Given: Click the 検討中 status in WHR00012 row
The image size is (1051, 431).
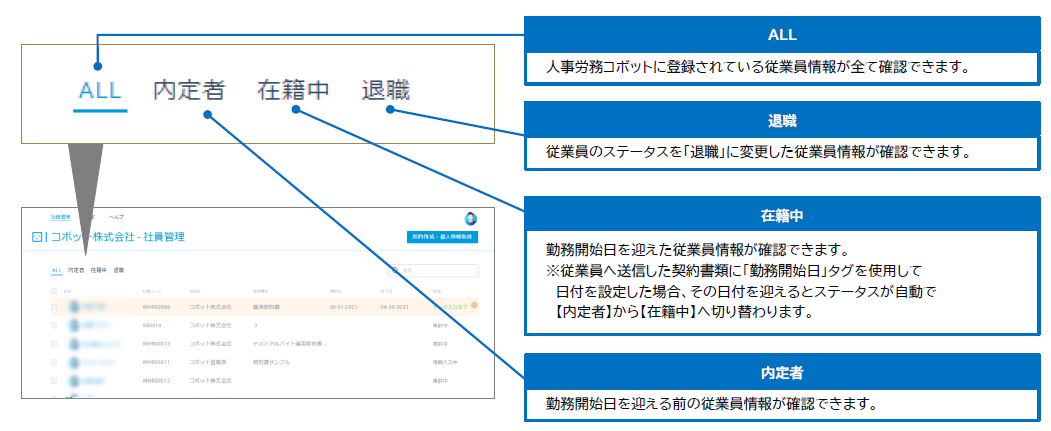Looking at the screenshot, I should 442,381.
